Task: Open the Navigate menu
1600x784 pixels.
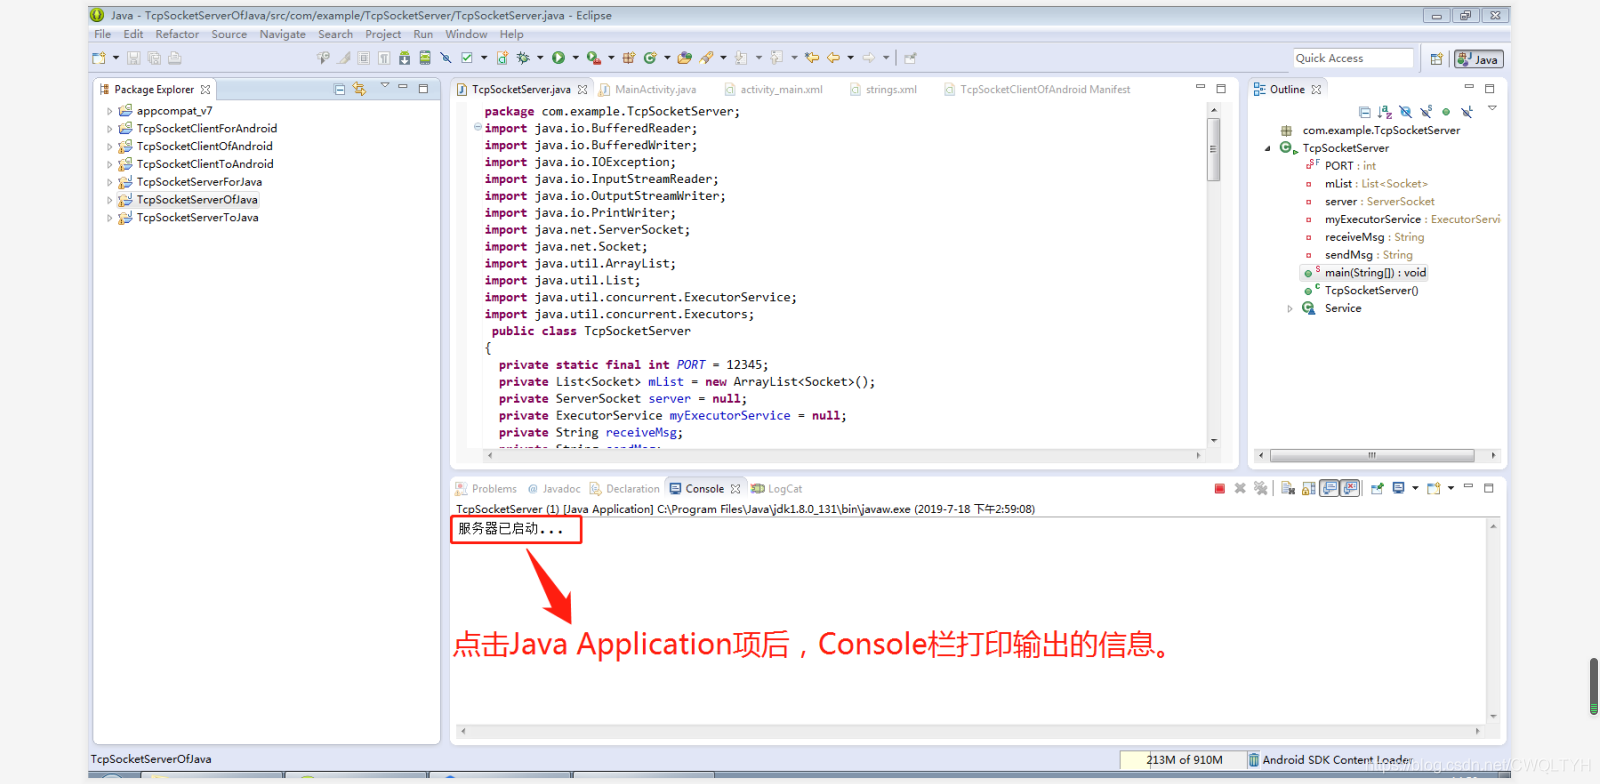Action: 283,34
